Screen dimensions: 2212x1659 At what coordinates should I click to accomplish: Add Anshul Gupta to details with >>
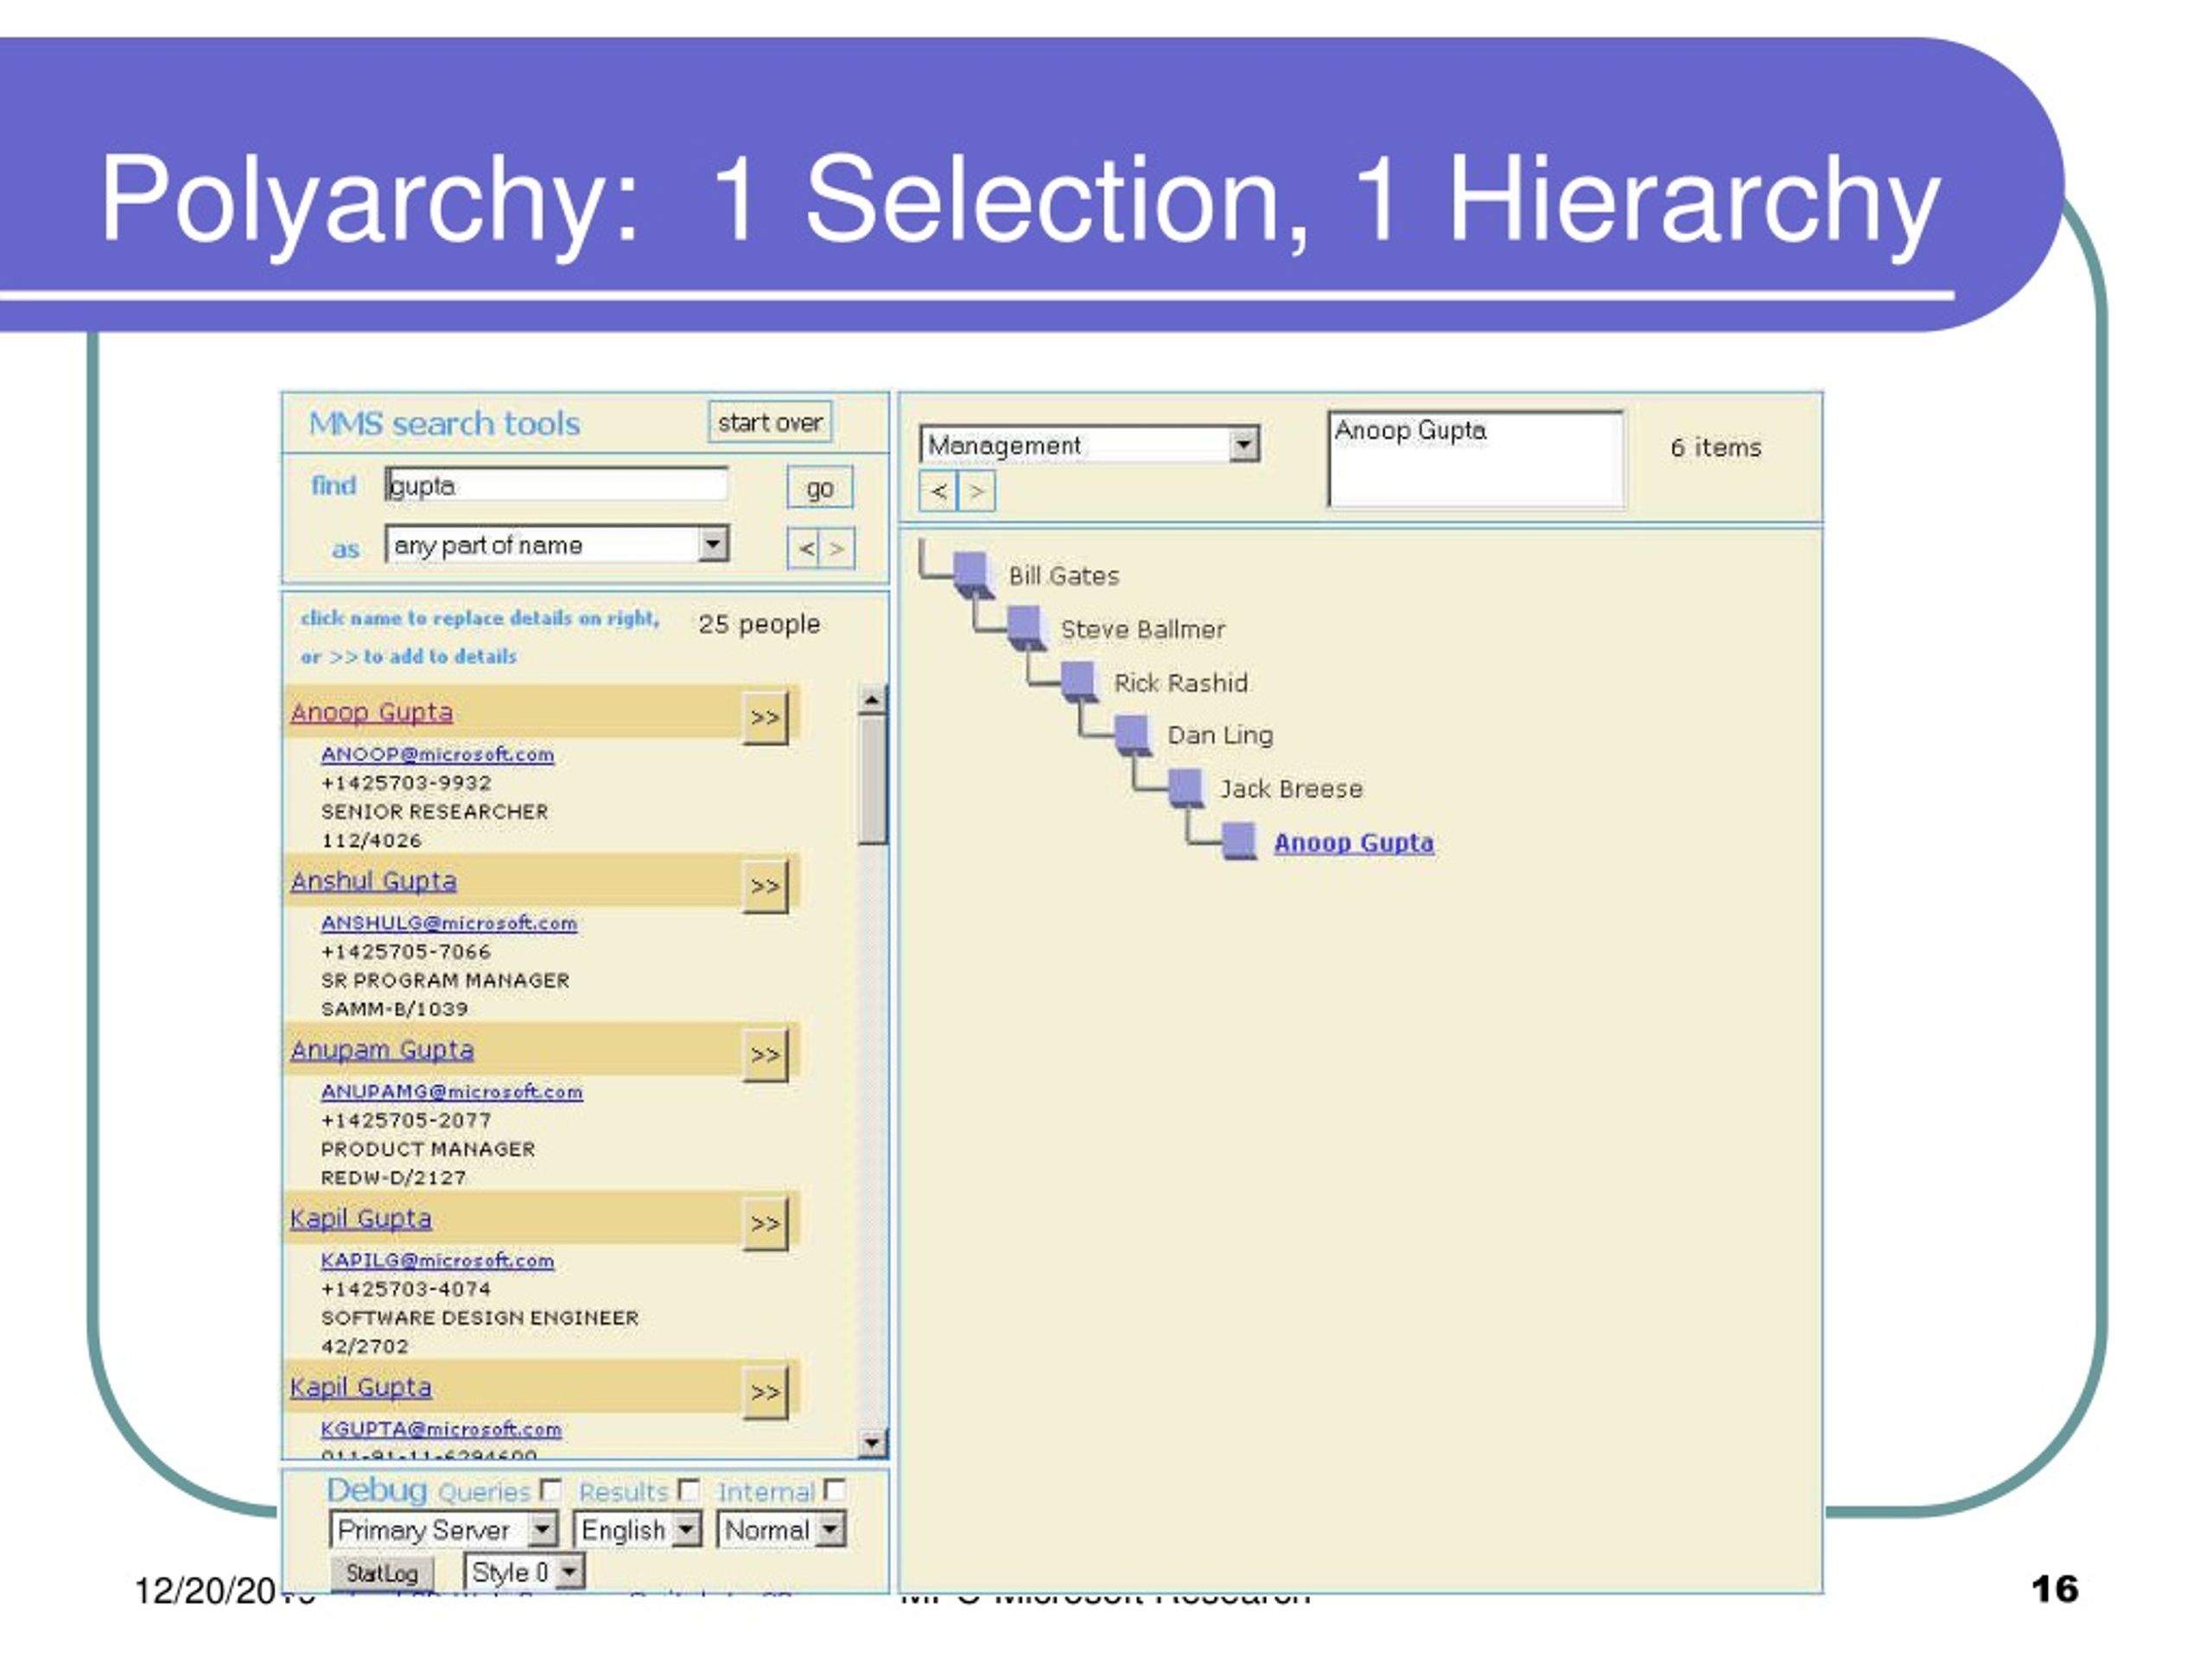click(x=765, y=886)
